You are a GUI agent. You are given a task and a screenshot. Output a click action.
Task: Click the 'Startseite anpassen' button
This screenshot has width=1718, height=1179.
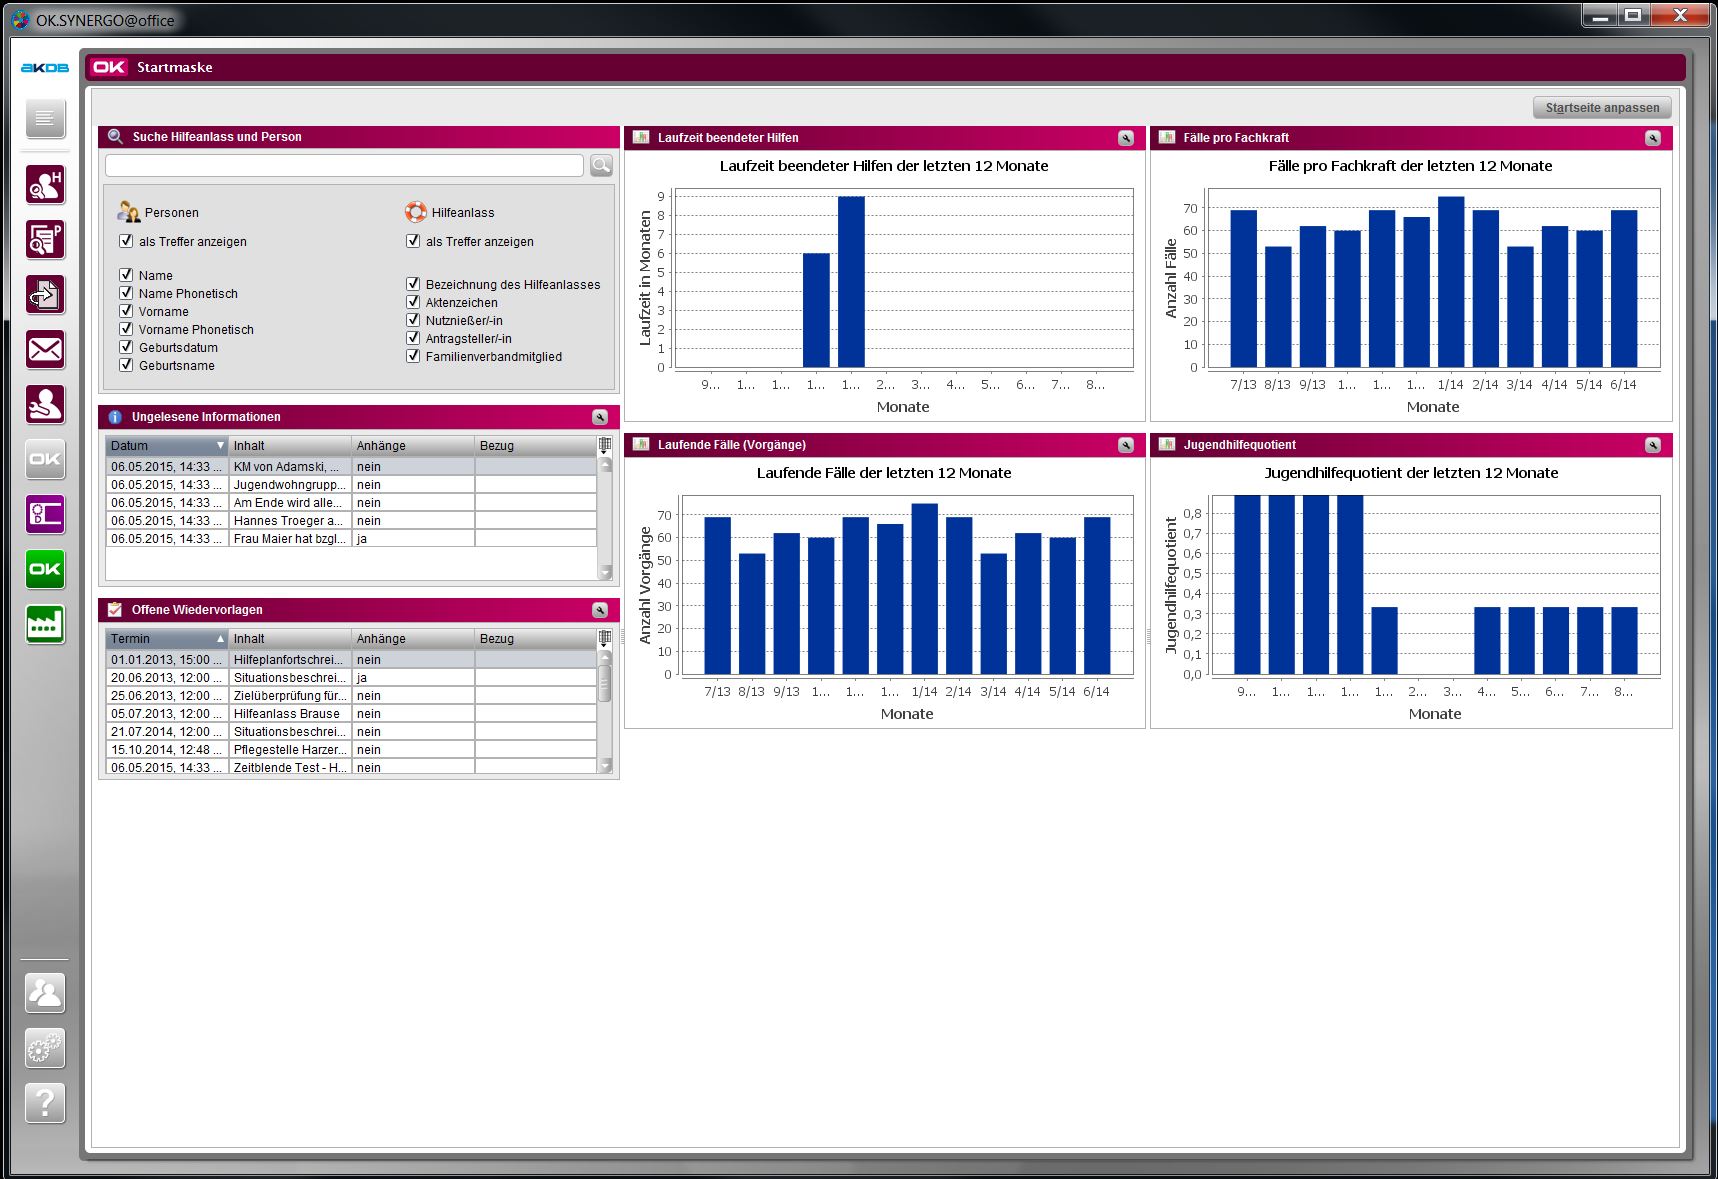coord(1602,108)
